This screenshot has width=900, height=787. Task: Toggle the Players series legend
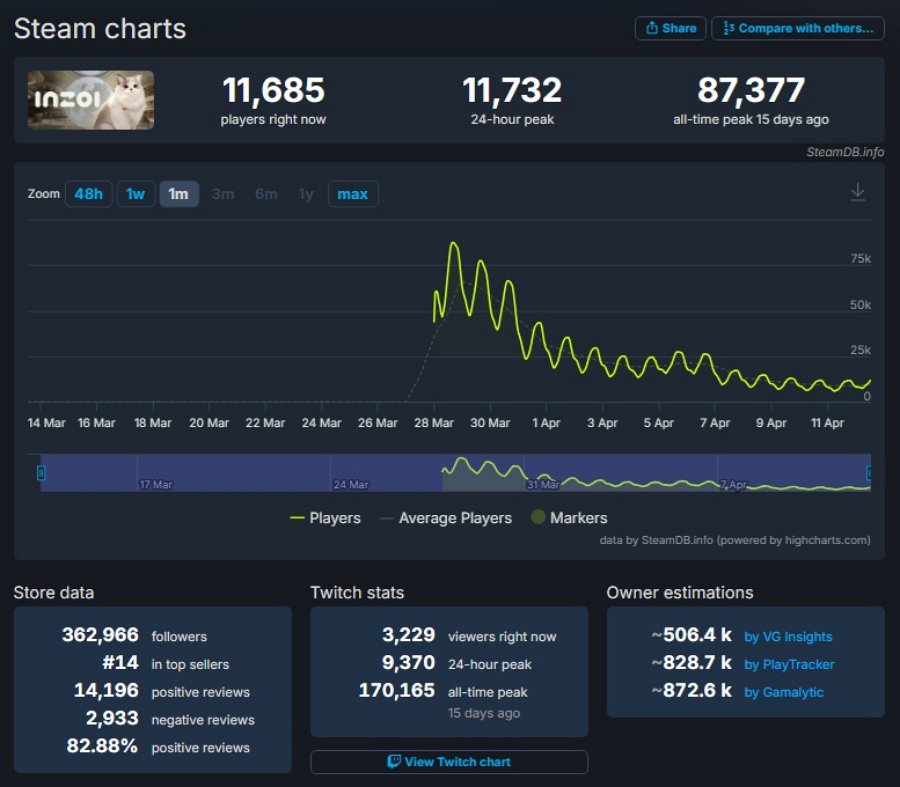tap(325, 518)
